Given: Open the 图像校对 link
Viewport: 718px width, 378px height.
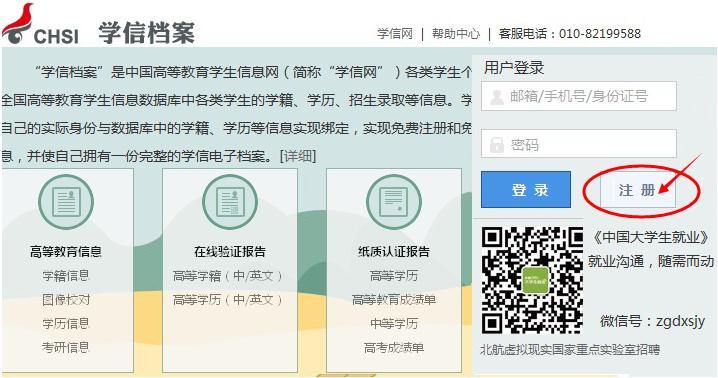Looking at the screenshot, I should click(66, 300).
